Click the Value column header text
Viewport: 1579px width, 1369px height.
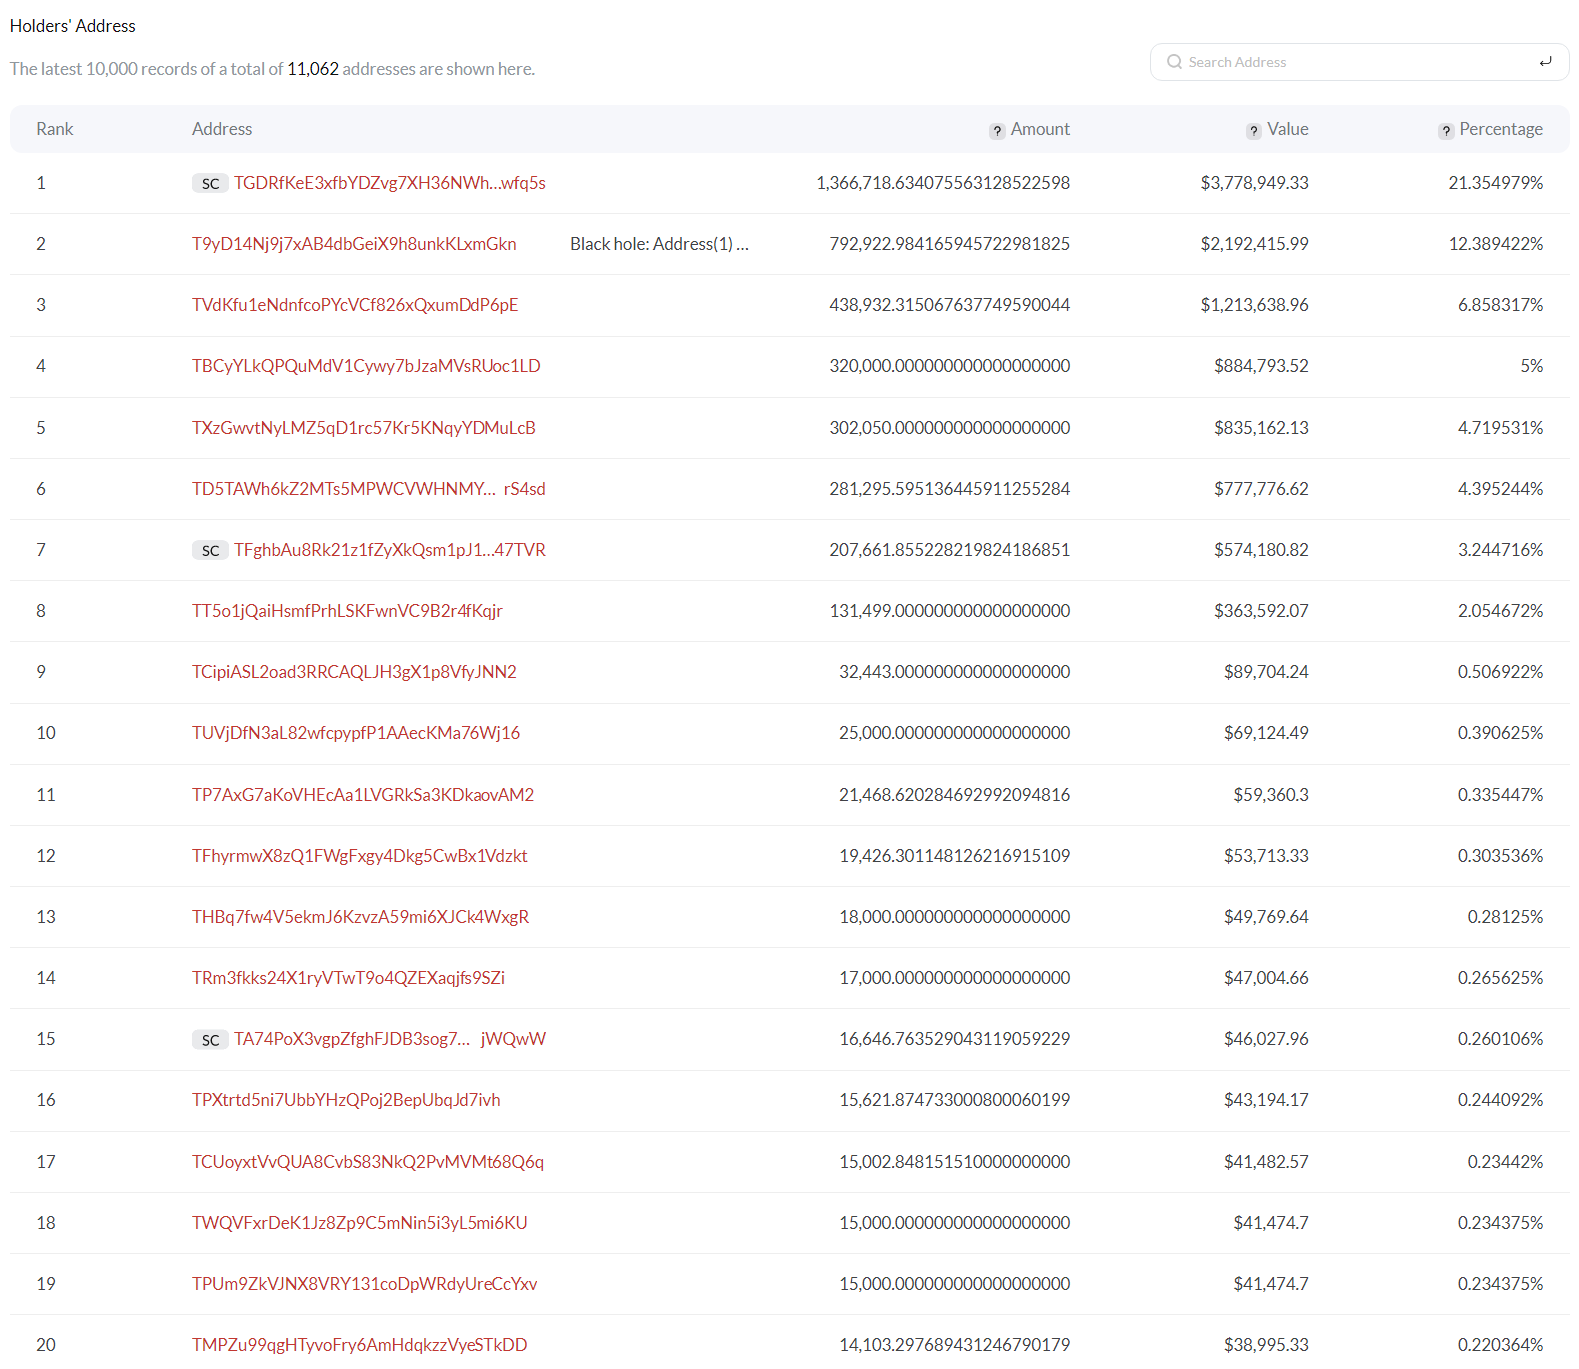[1288, 129]
